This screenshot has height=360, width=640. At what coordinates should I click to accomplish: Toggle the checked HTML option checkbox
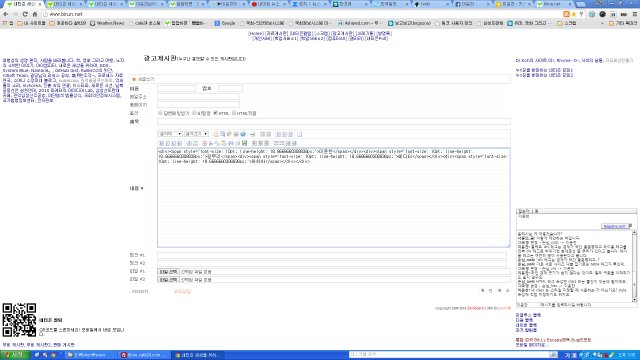tap(216, 113)
